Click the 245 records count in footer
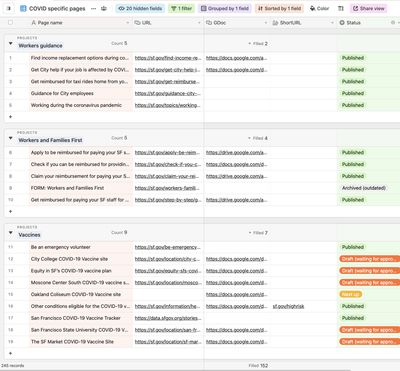The height and width of the screenshot is (371, 400). coord(12,366)
